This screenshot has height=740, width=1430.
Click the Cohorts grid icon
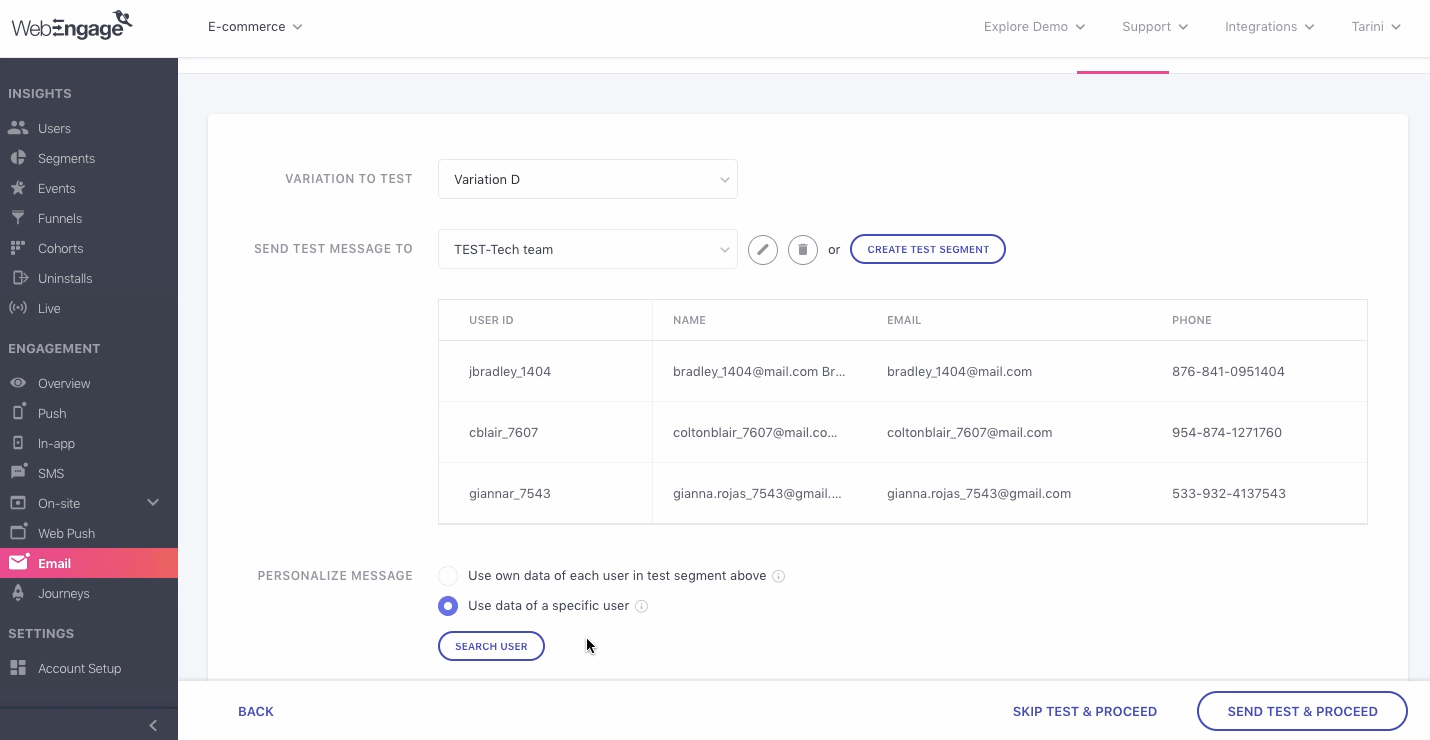18,248
